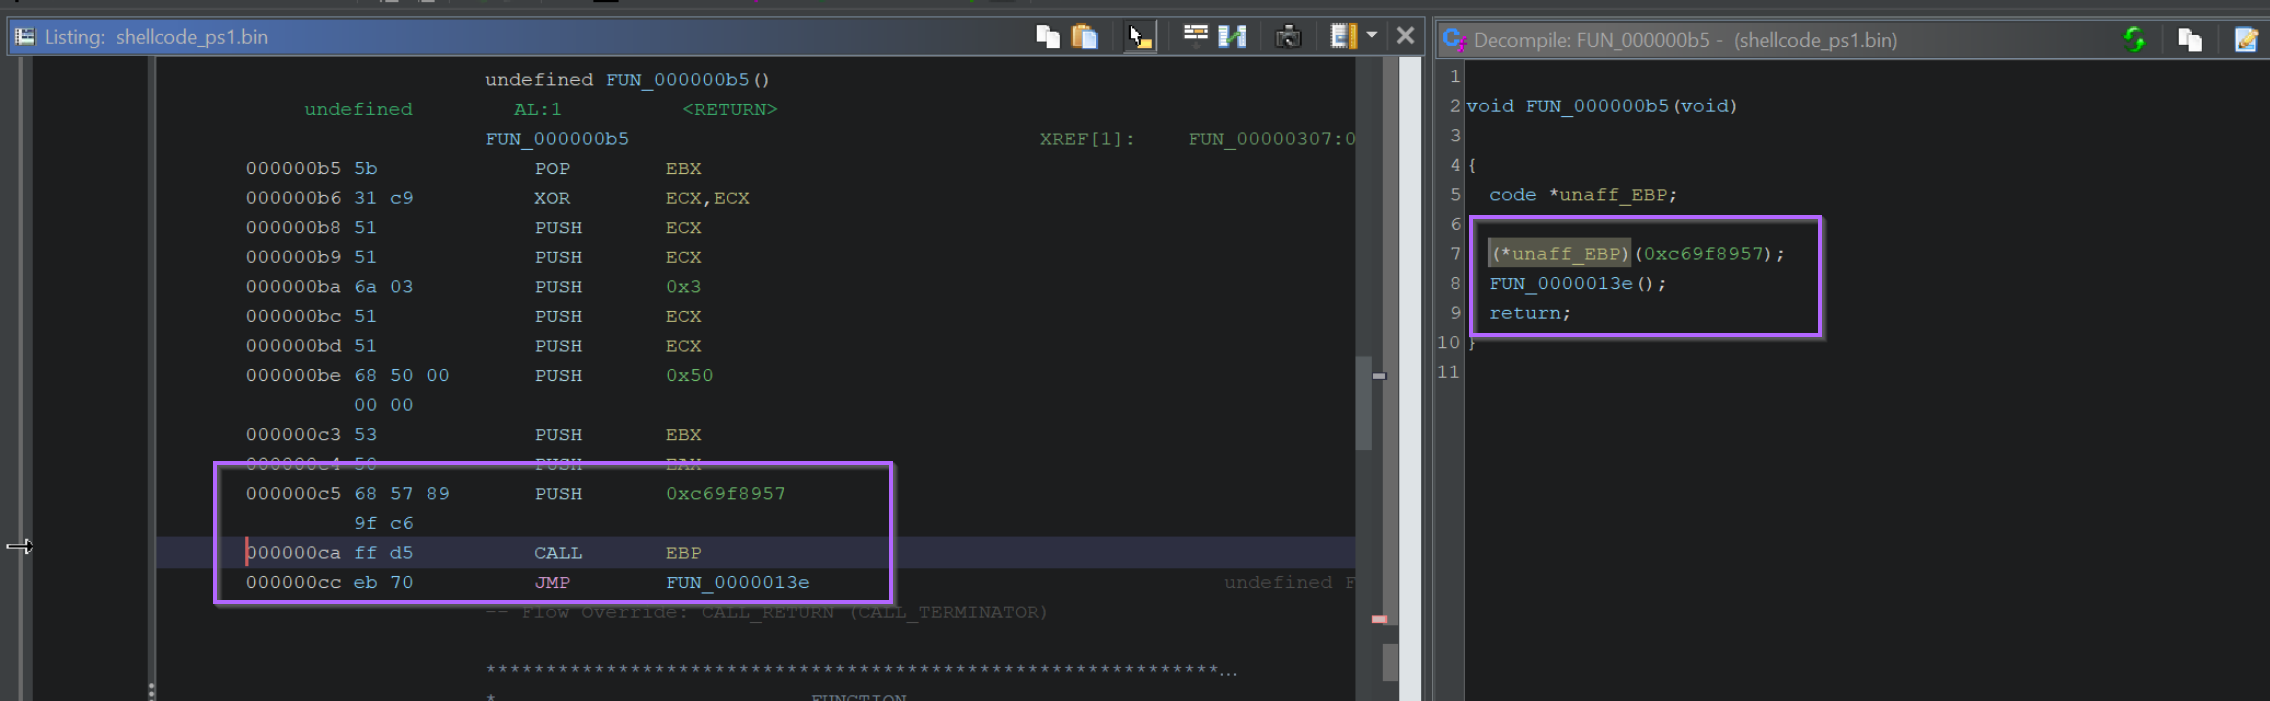The width and height of the screenshot is (2270, 701).
Task: Click the 9f c6 continuation bytes
Action: click(x=383, y=523)
